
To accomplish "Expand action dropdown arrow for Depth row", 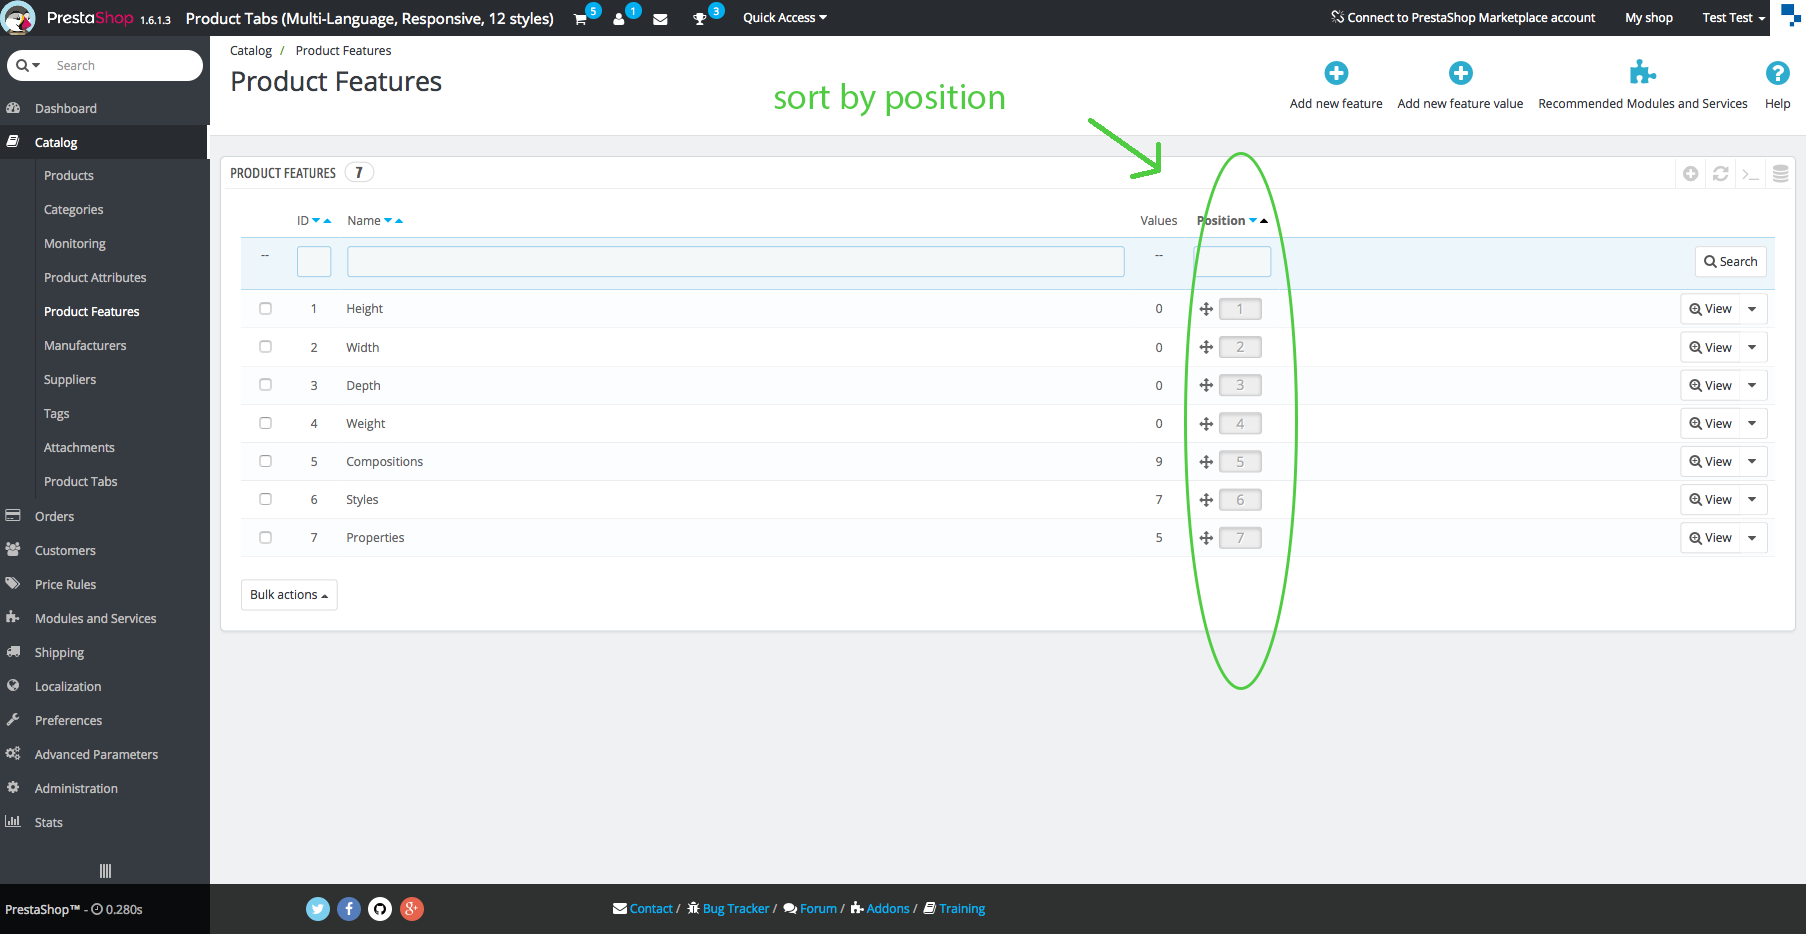I will [1753, 385].
